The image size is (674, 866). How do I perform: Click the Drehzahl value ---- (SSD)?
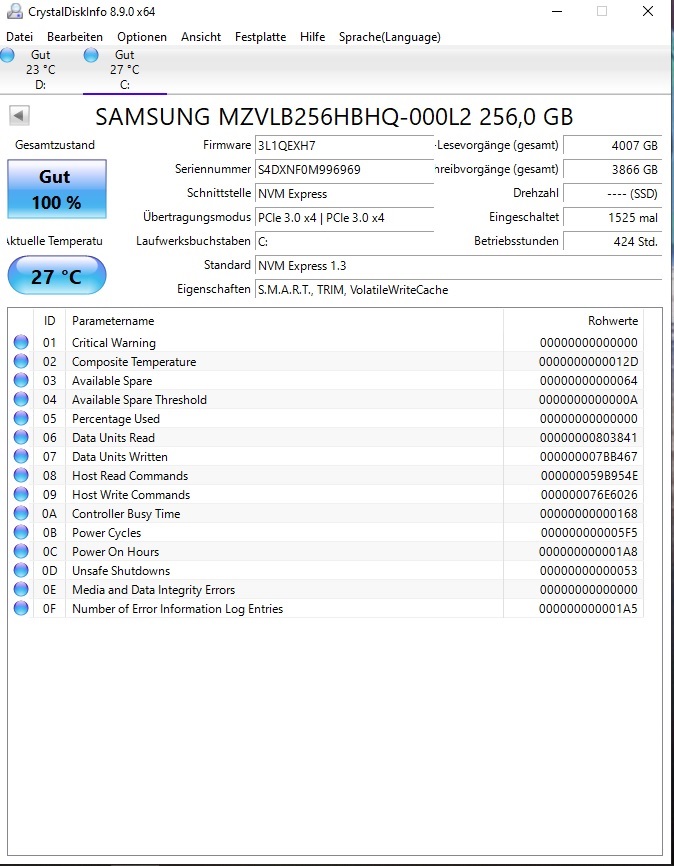(613, 194)
